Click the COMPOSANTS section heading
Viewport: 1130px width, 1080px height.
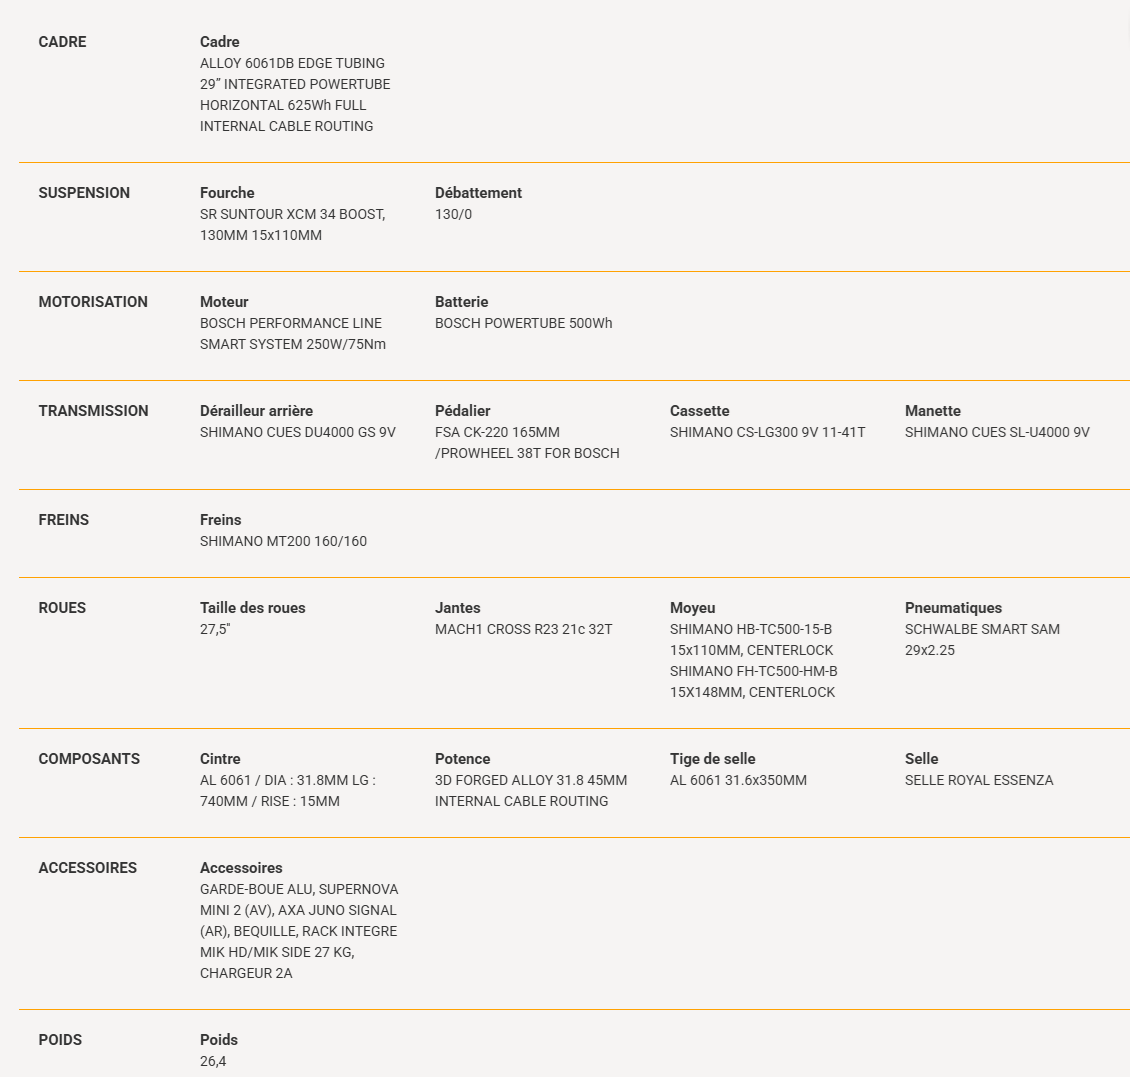point(89,759)
